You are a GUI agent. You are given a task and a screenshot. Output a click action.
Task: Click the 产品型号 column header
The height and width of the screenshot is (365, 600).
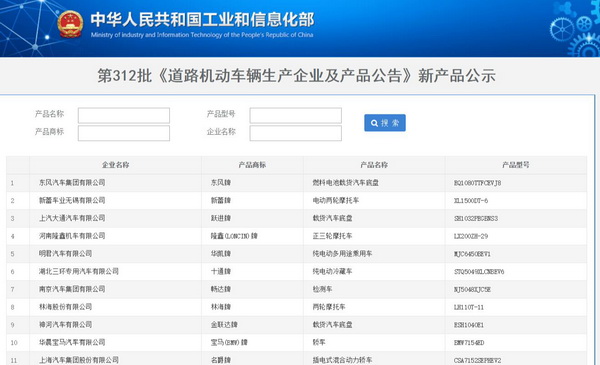pos(516,165)
